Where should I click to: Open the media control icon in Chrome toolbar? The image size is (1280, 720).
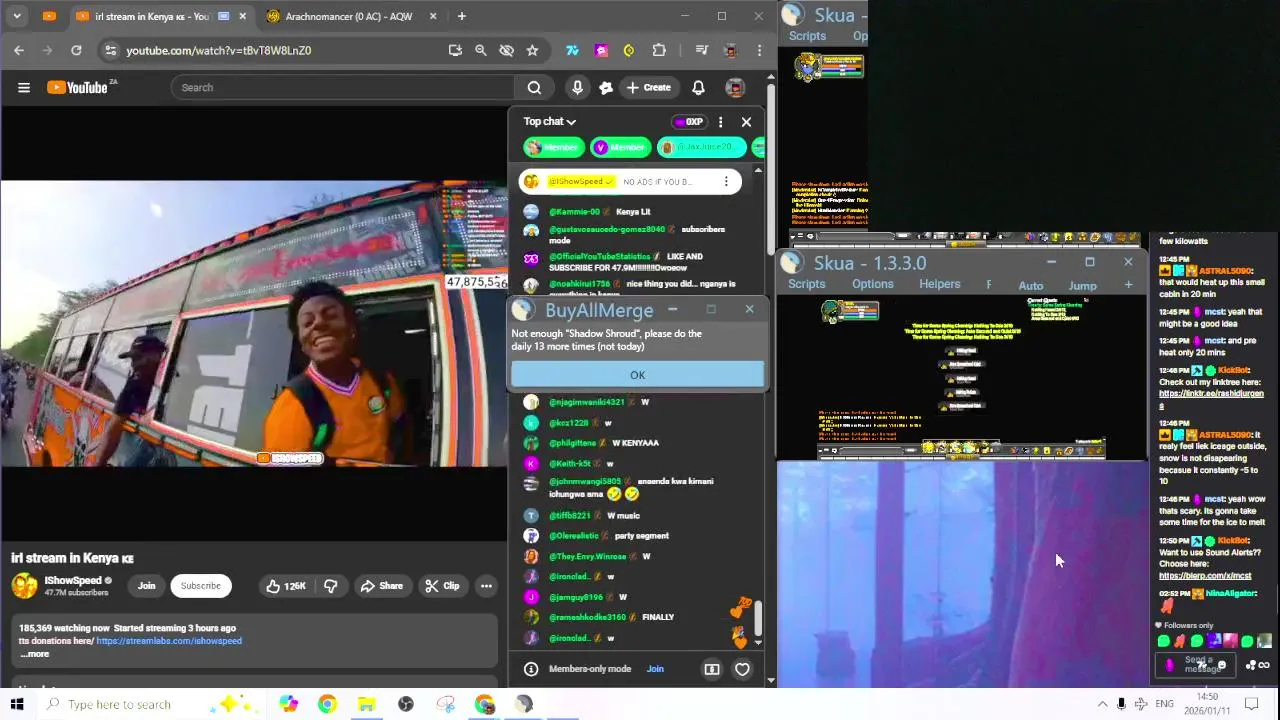702,50
